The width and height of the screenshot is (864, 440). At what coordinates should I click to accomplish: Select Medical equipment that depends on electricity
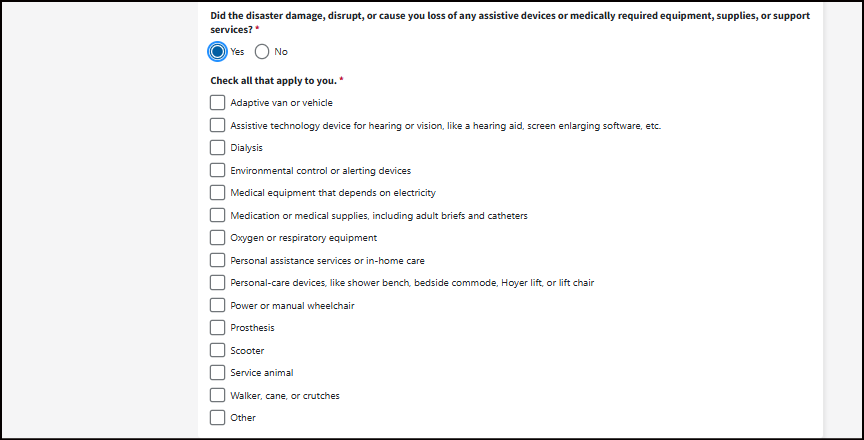[x=218, y=192]
